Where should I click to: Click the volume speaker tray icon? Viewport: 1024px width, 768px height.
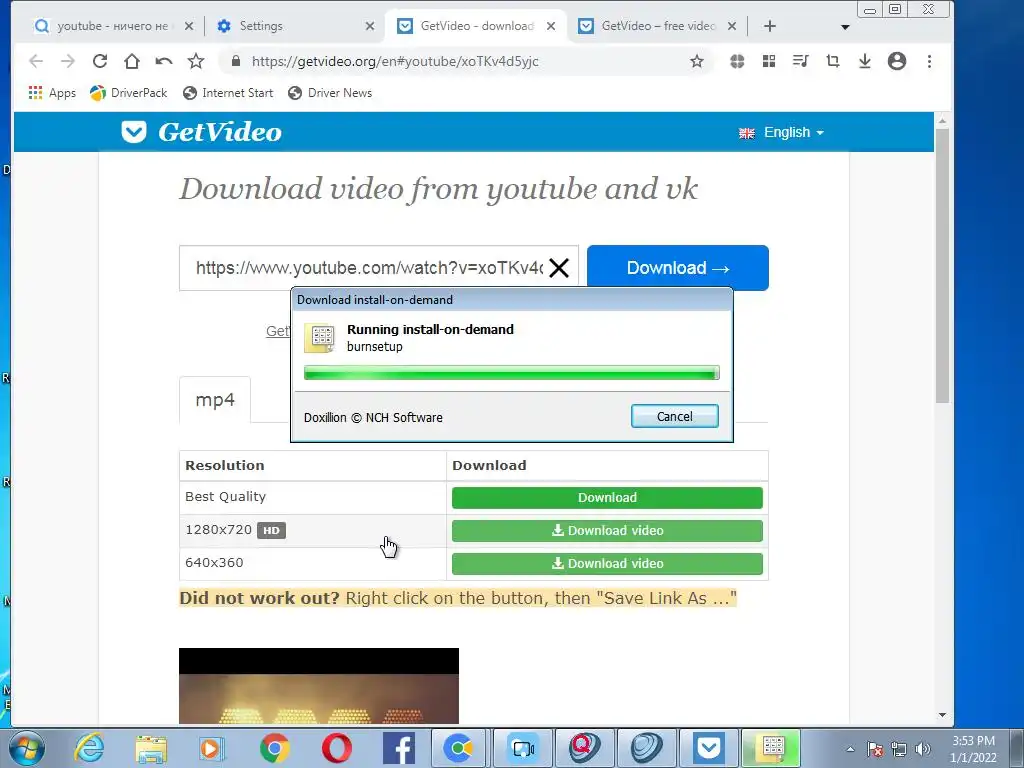pyautogui.click(x=923, y=749)
